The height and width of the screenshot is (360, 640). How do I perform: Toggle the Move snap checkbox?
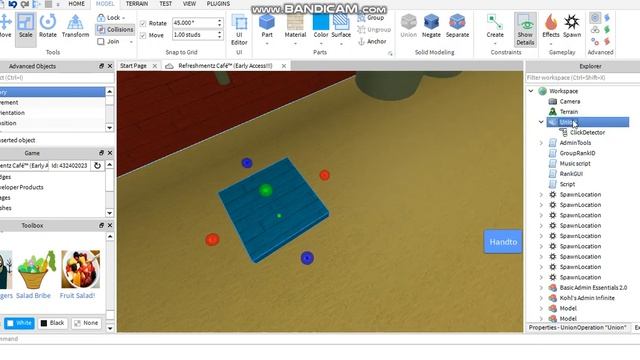pyautogui.click(x=143, y=36)
